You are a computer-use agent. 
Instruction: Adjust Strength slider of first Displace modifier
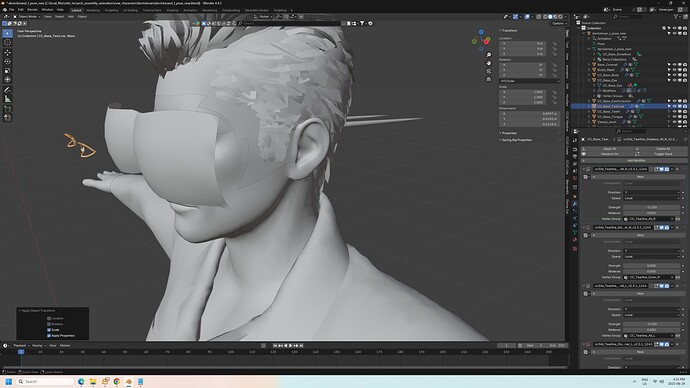click(651, 207)
